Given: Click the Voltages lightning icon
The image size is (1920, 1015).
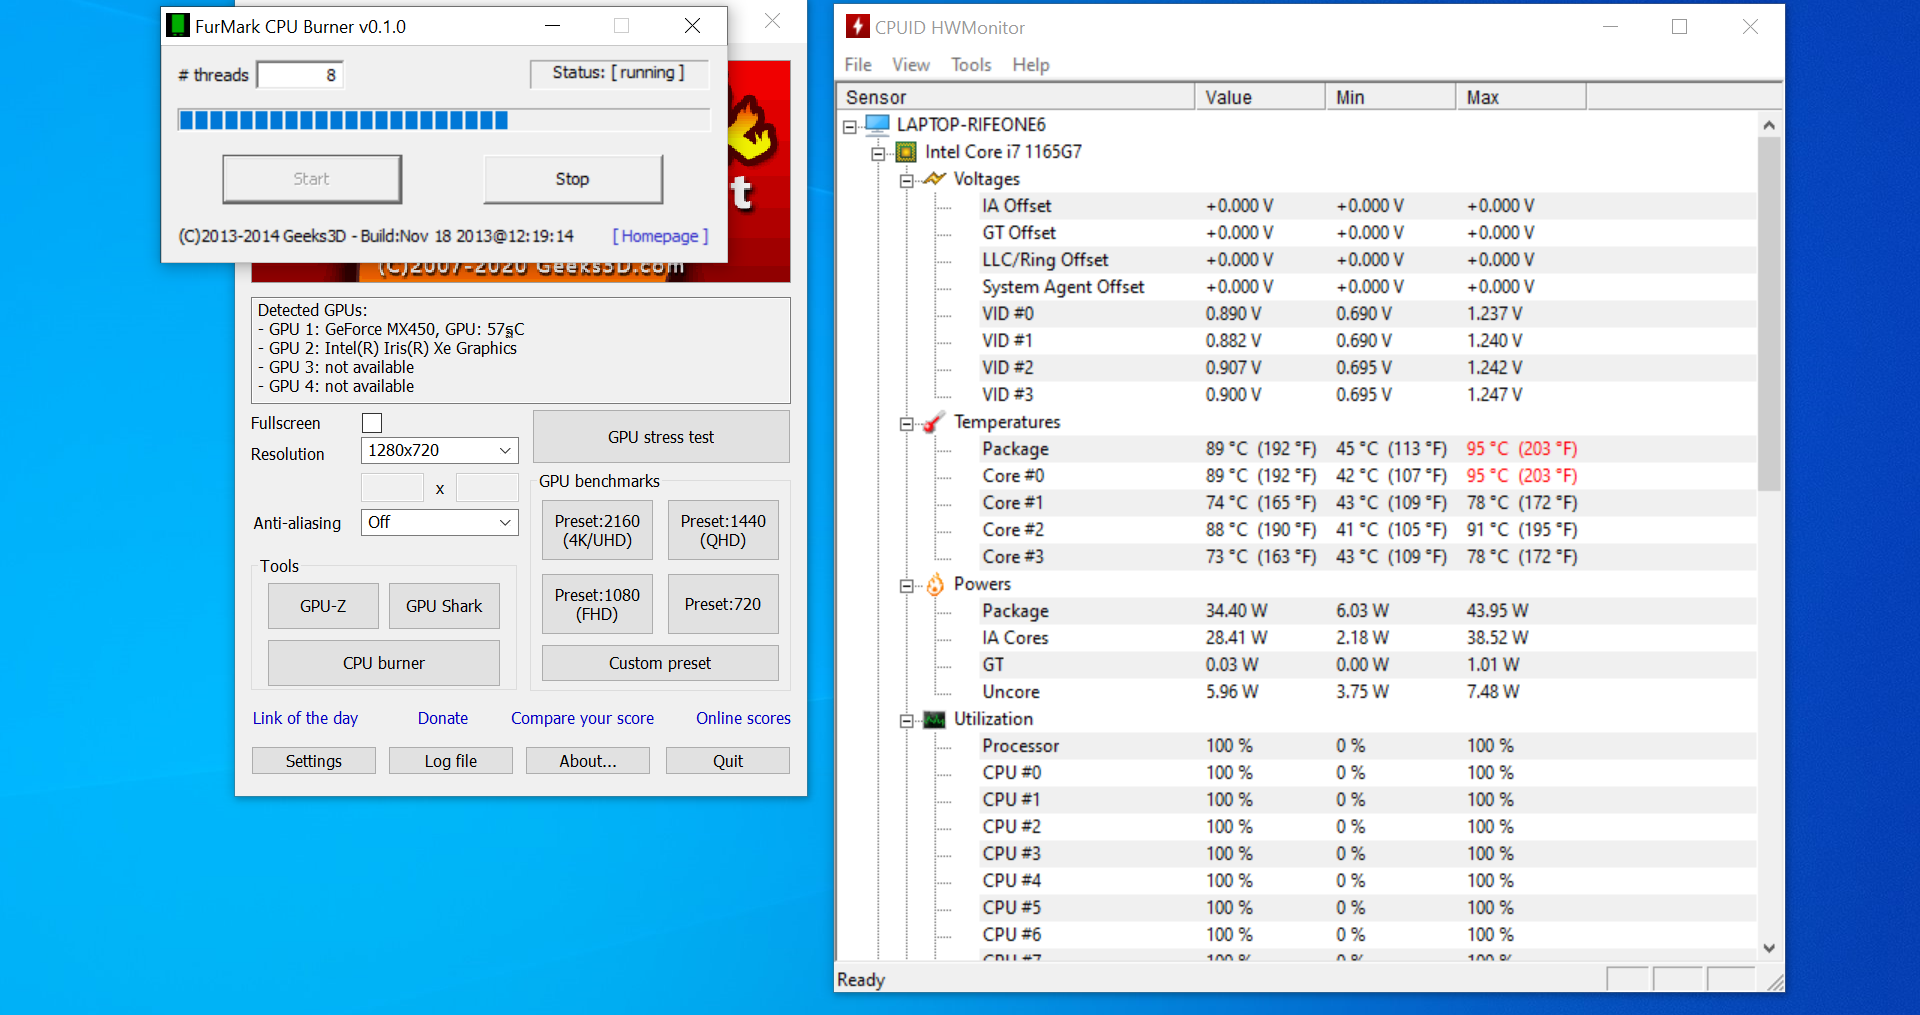Looking at the screenshot, I should tap(934, 179).
